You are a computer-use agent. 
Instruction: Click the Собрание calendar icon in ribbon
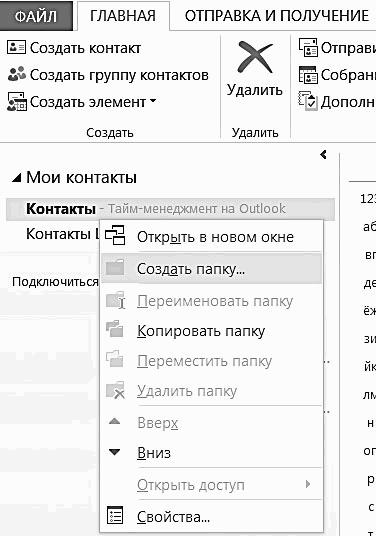pyautogui.click(x=308, y=75)
